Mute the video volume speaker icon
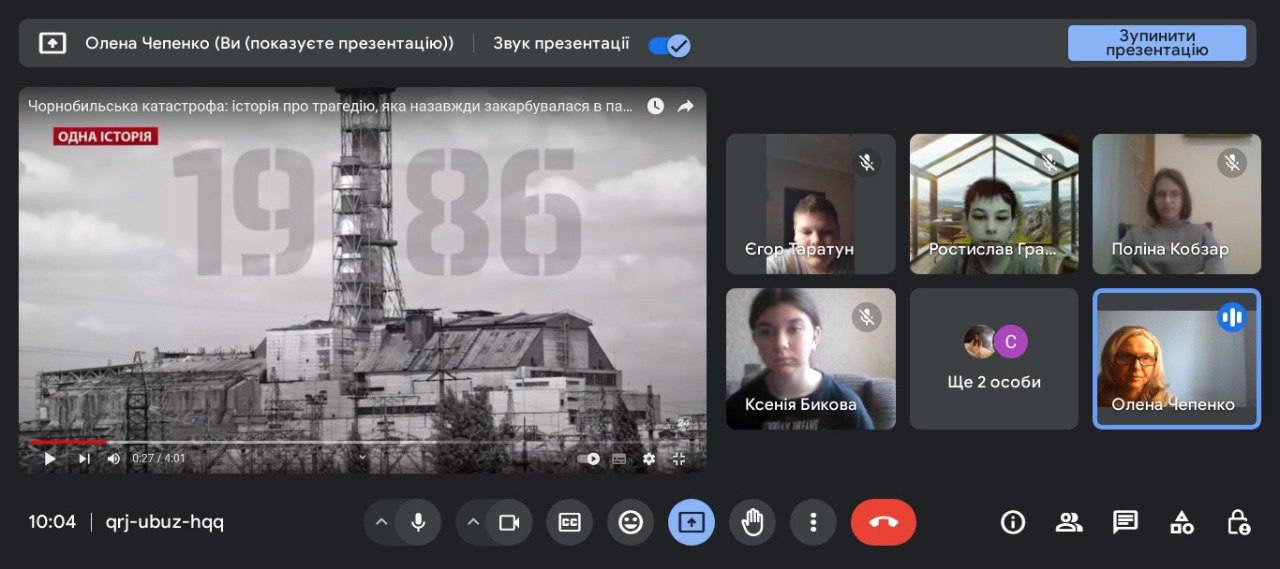 tap(113, 459)
